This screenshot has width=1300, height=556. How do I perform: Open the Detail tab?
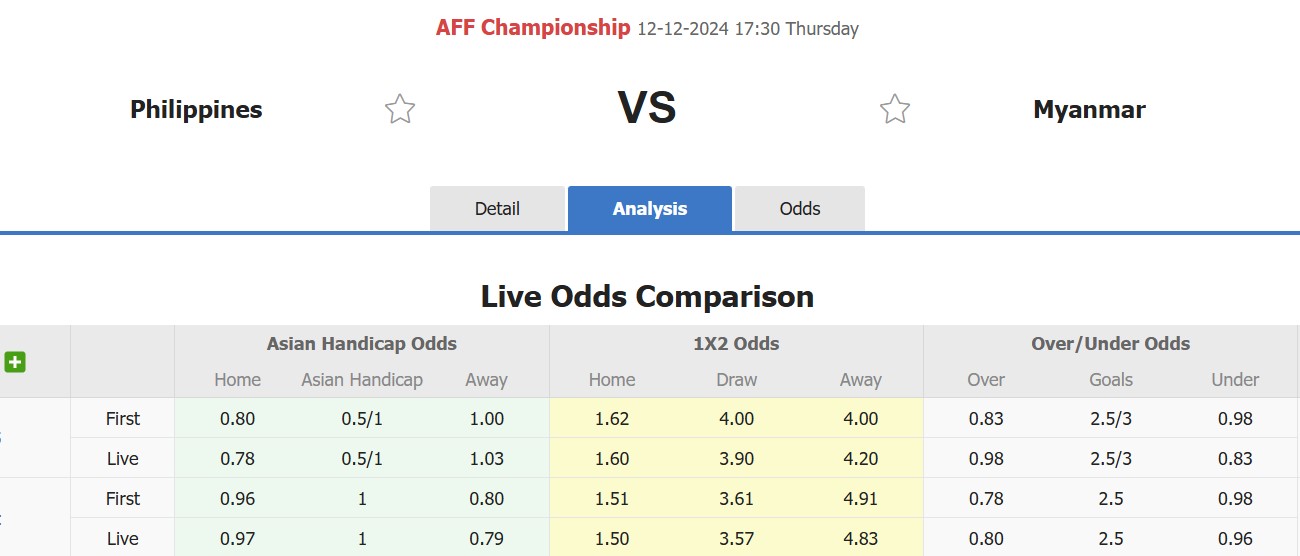(497, 209)
